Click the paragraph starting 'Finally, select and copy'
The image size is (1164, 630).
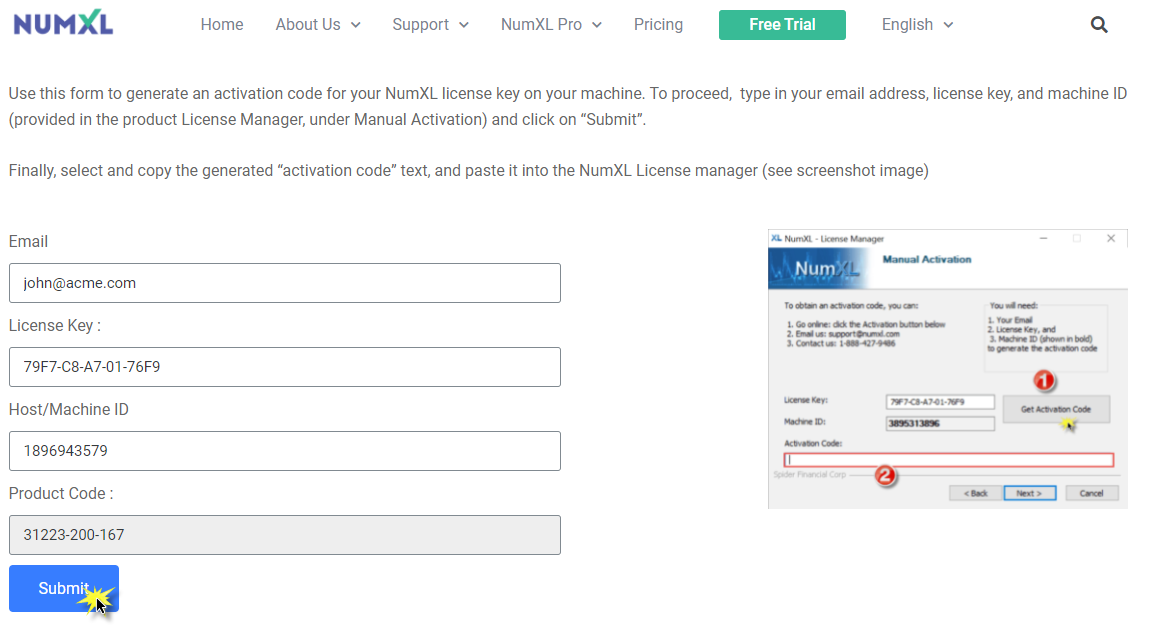point(468,171)
